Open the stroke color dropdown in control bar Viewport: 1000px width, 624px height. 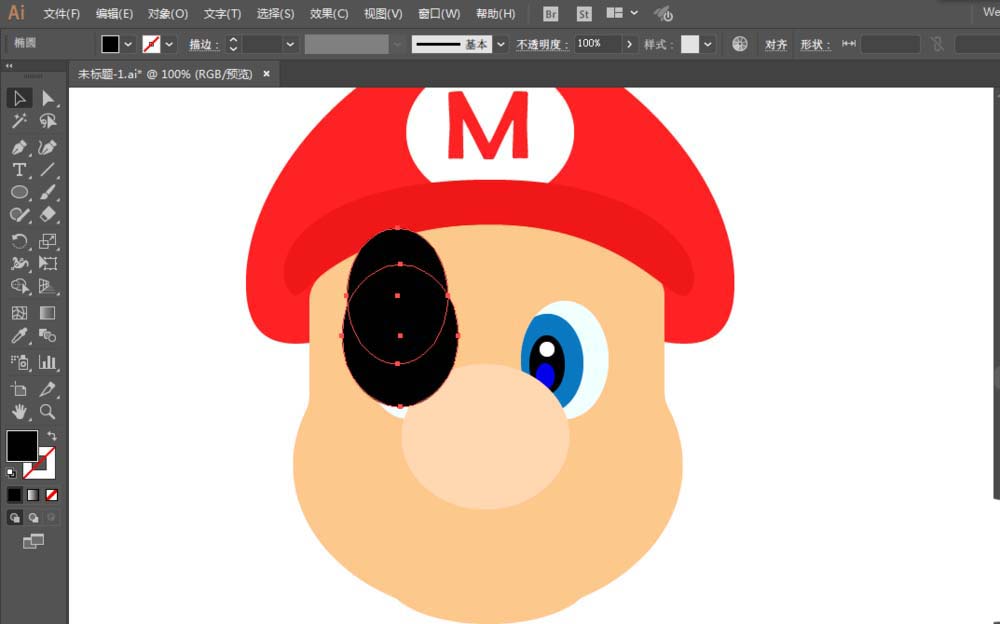point(169,44)
